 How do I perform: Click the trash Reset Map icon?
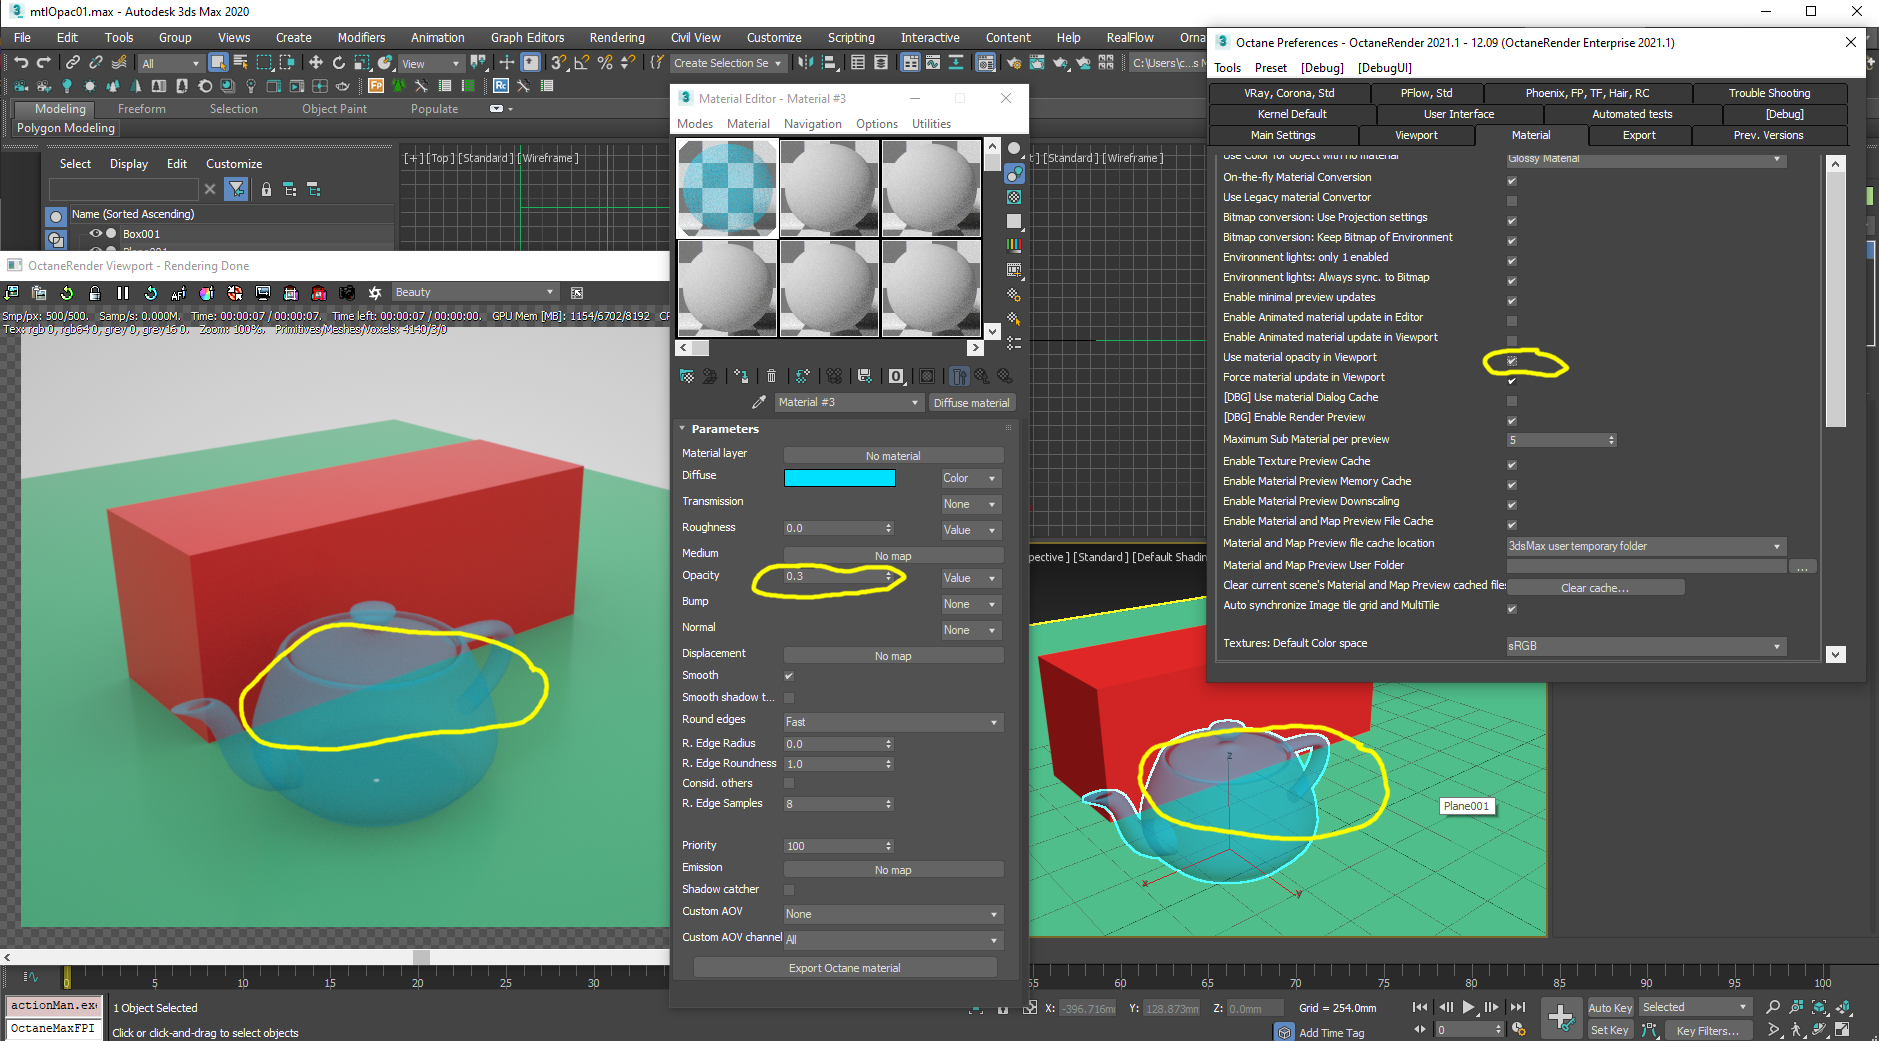pyautogui.click(x=771, y=376)
